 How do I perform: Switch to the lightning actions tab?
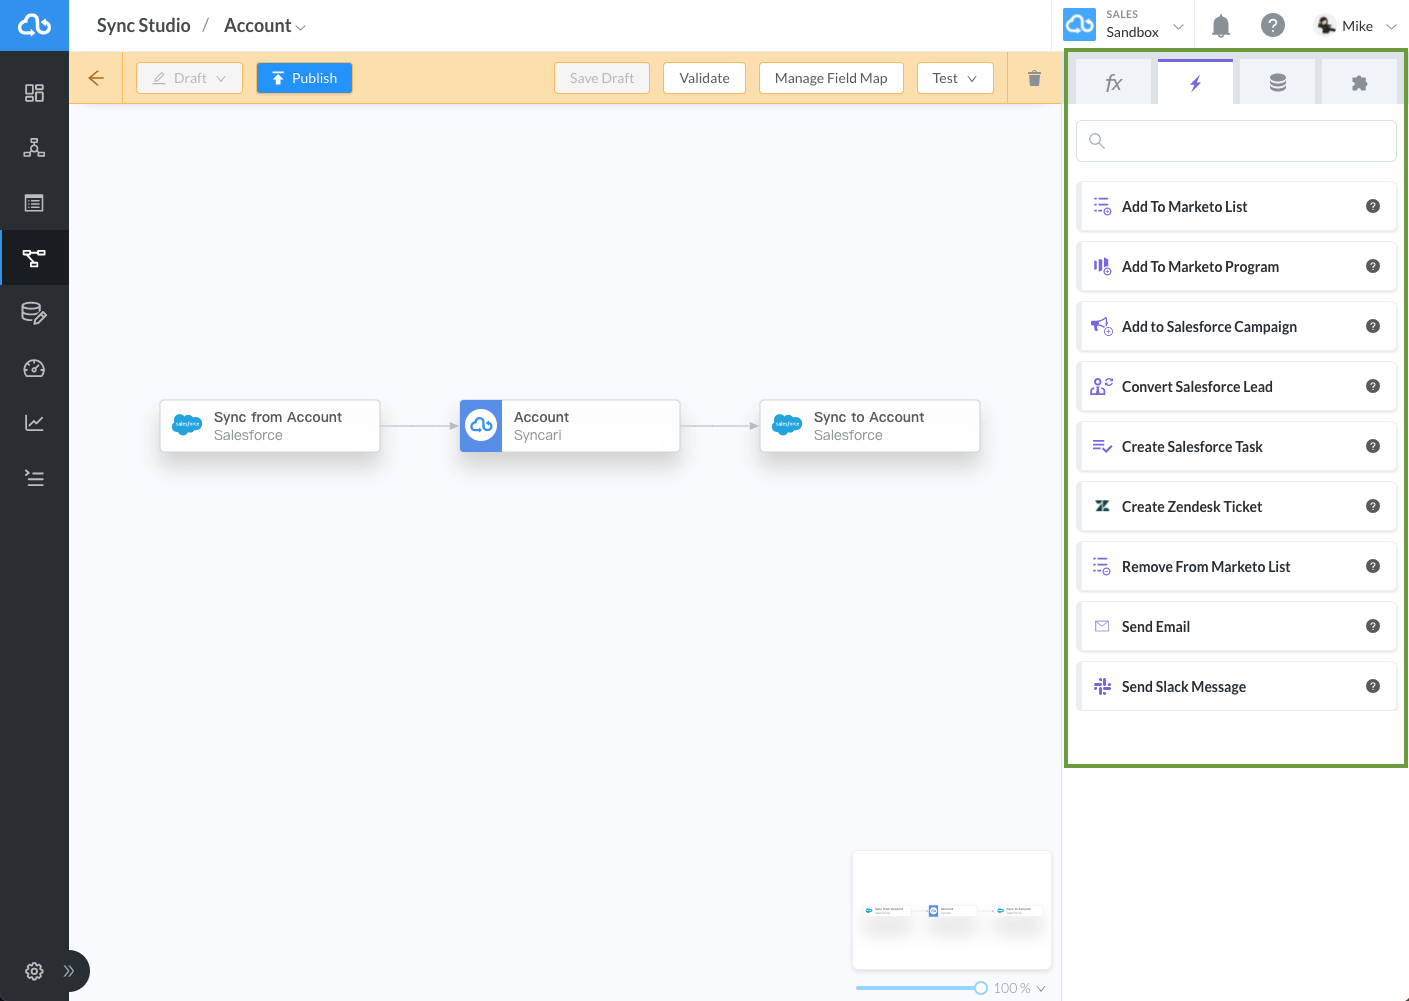[1195, 84]
